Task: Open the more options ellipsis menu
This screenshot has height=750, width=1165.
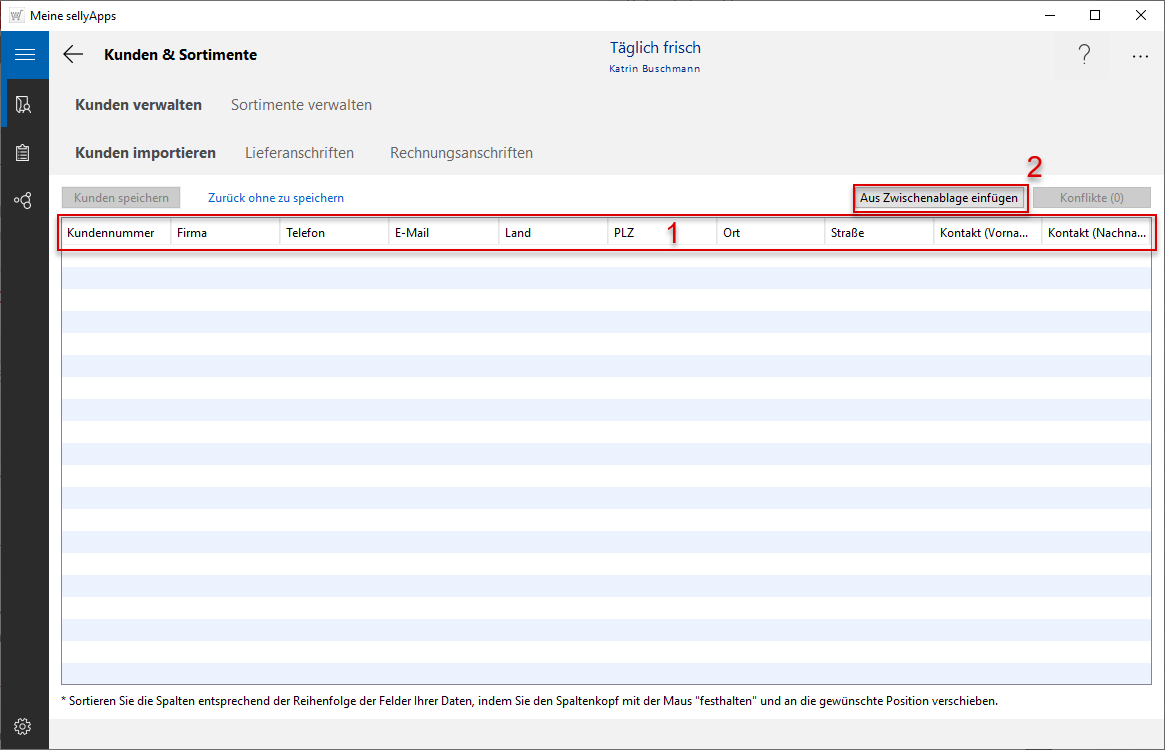Action: pos(1140,57)
